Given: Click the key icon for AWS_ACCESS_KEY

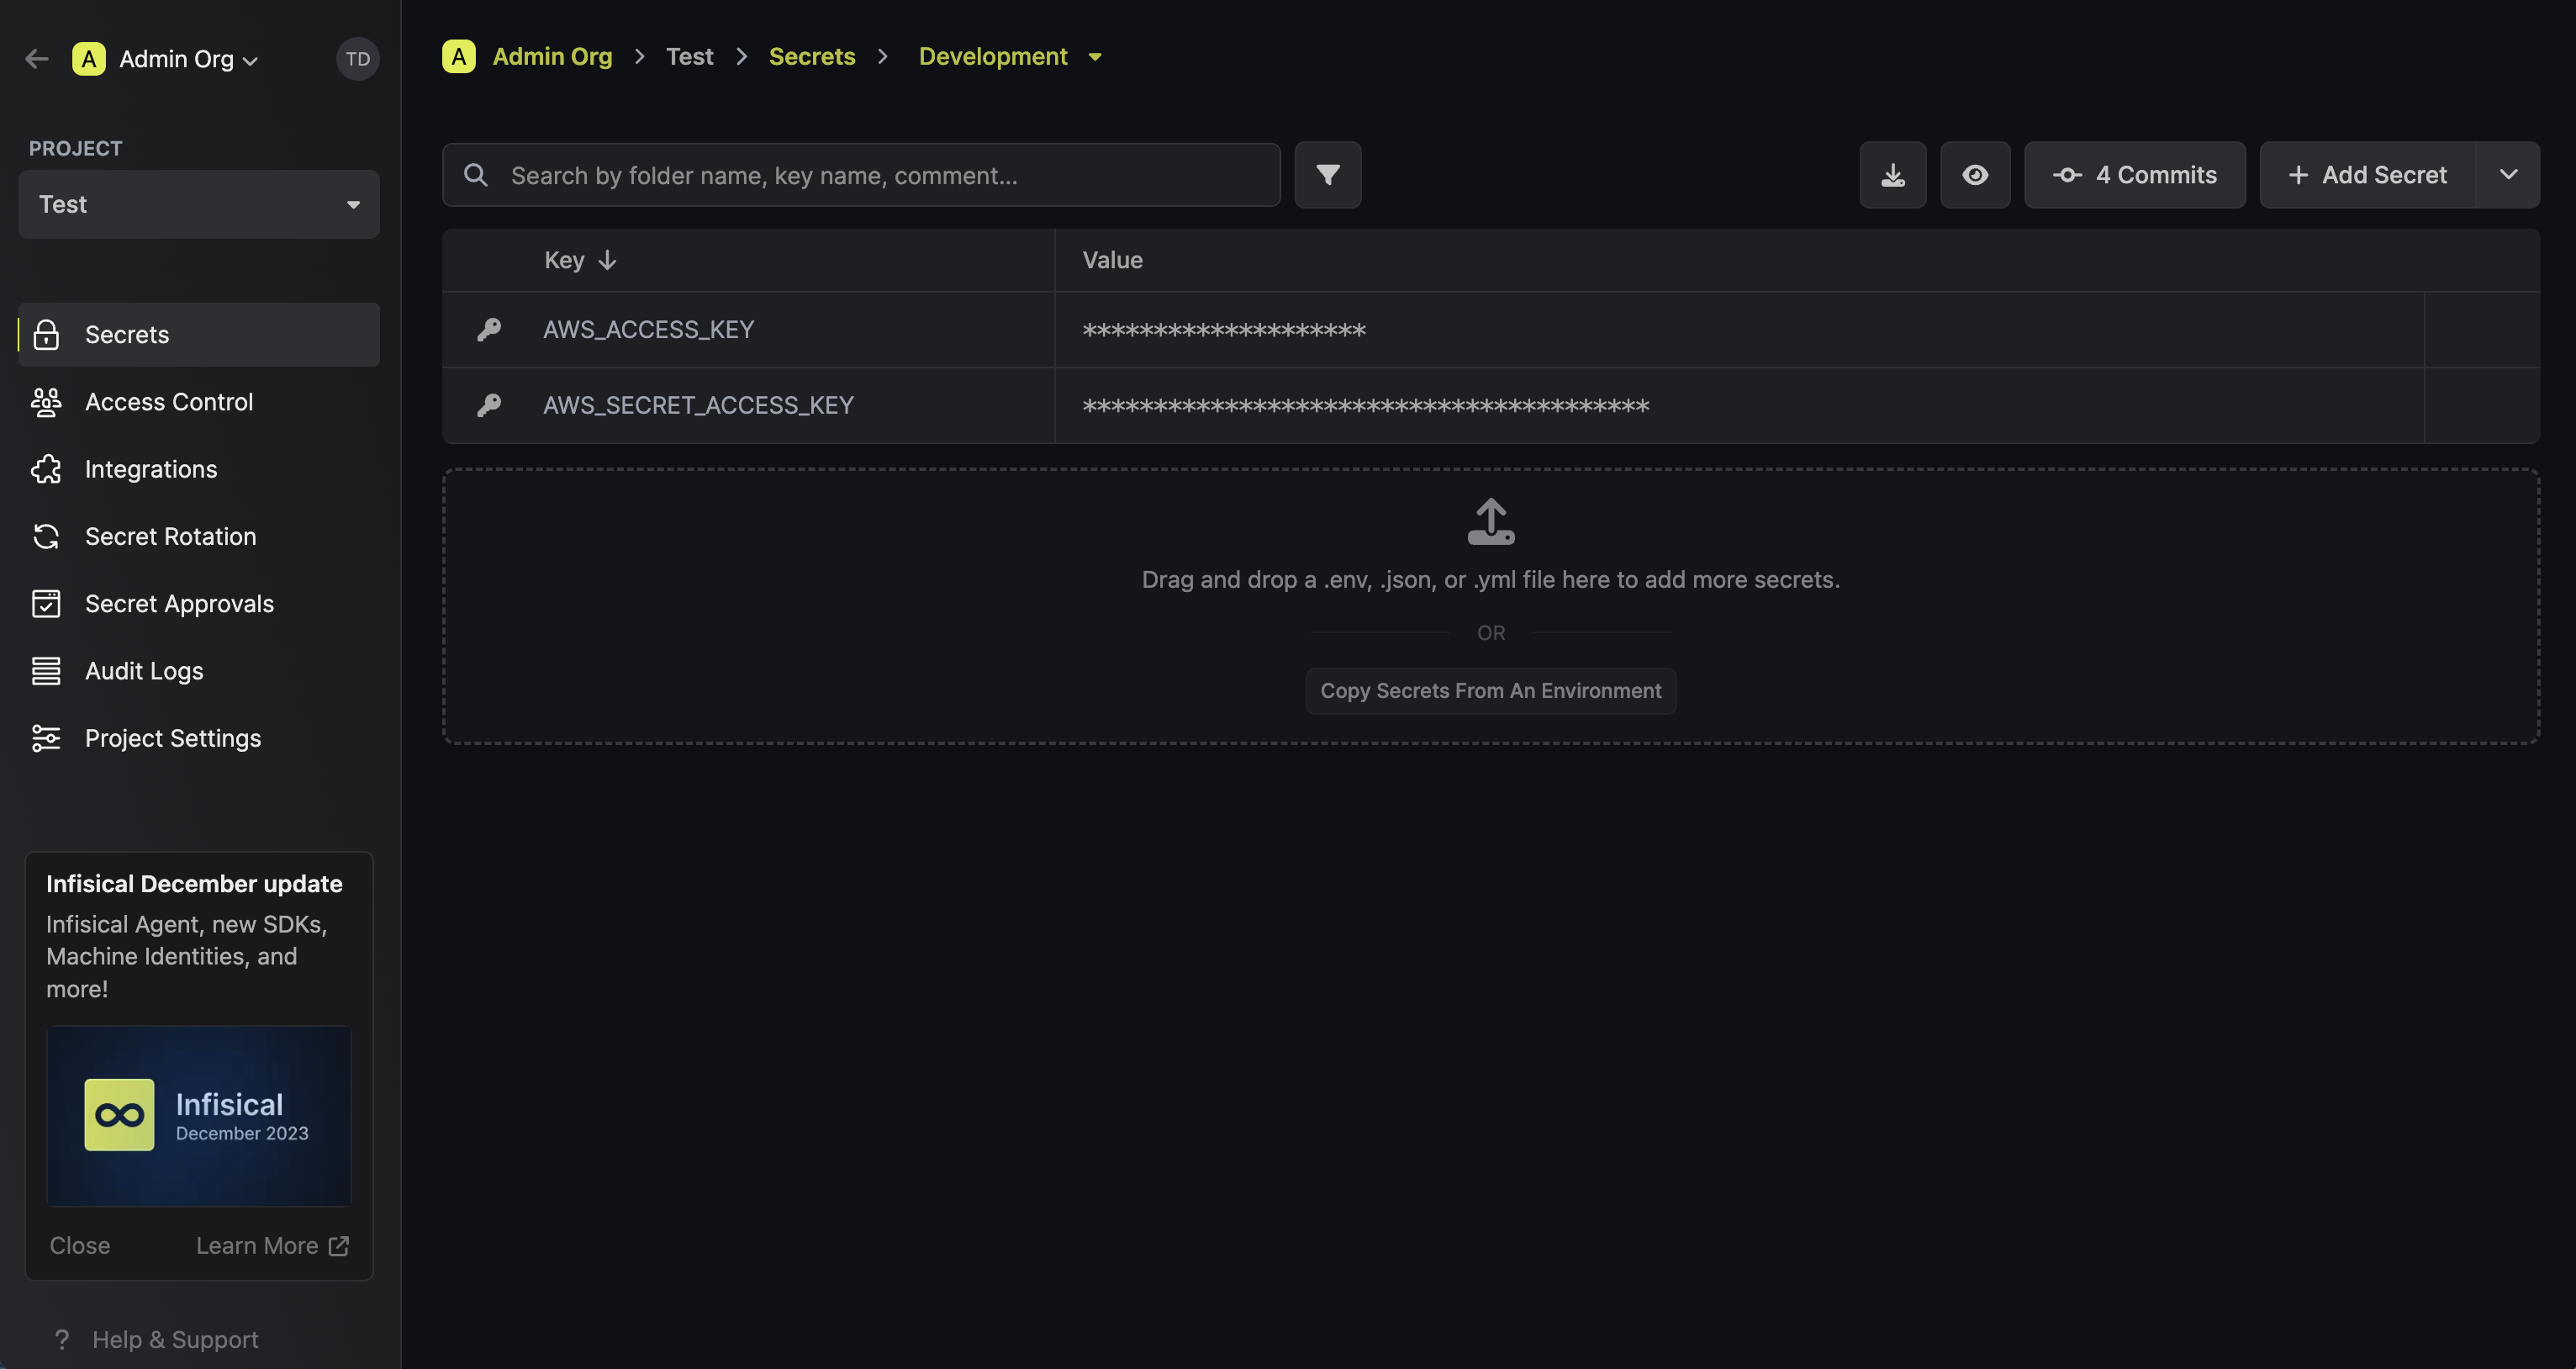Looking at the screenshot, I should click(489, 329).
